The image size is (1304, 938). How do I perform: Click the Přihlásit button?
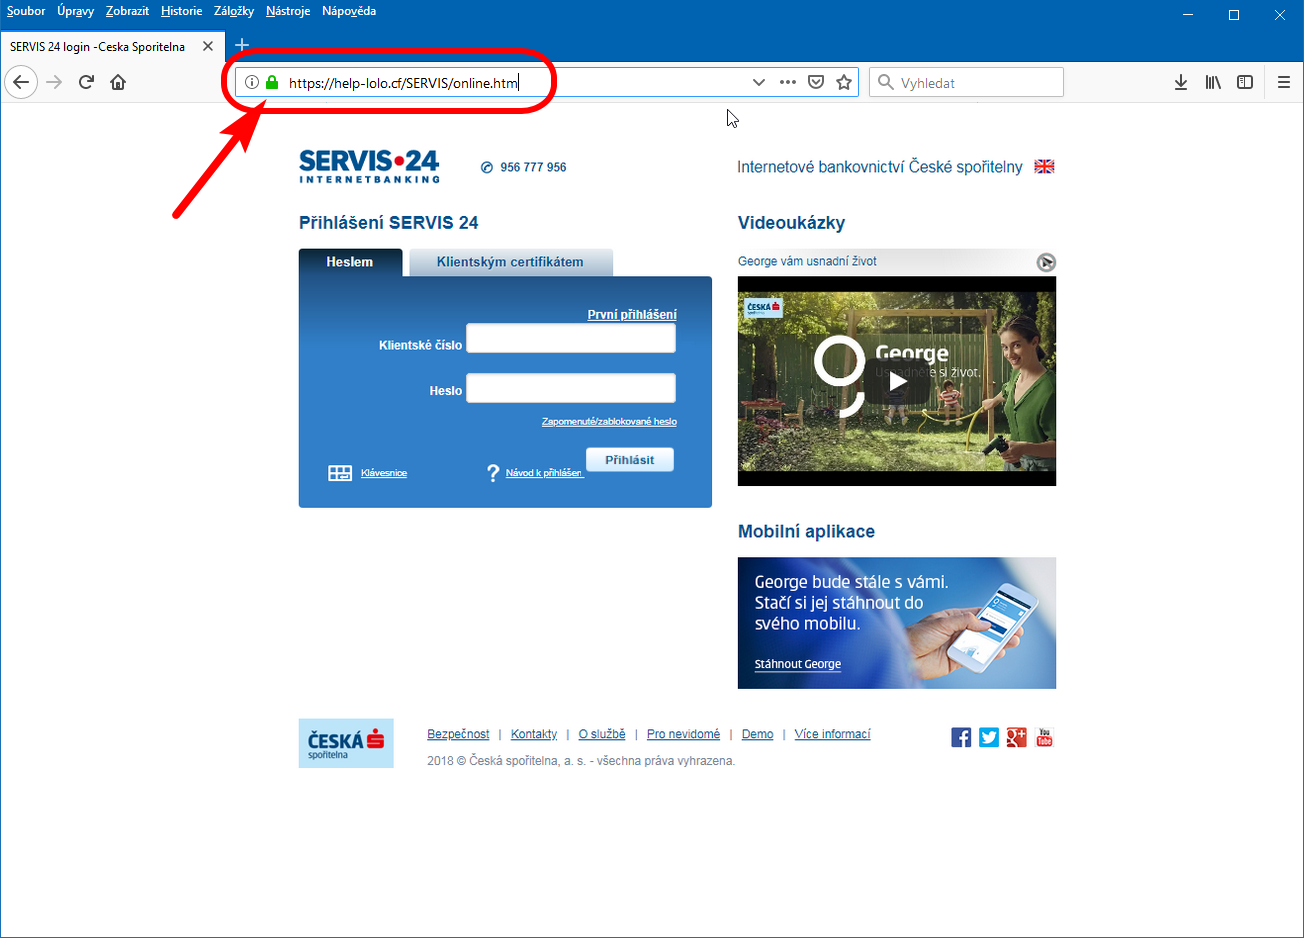point(630,460)
